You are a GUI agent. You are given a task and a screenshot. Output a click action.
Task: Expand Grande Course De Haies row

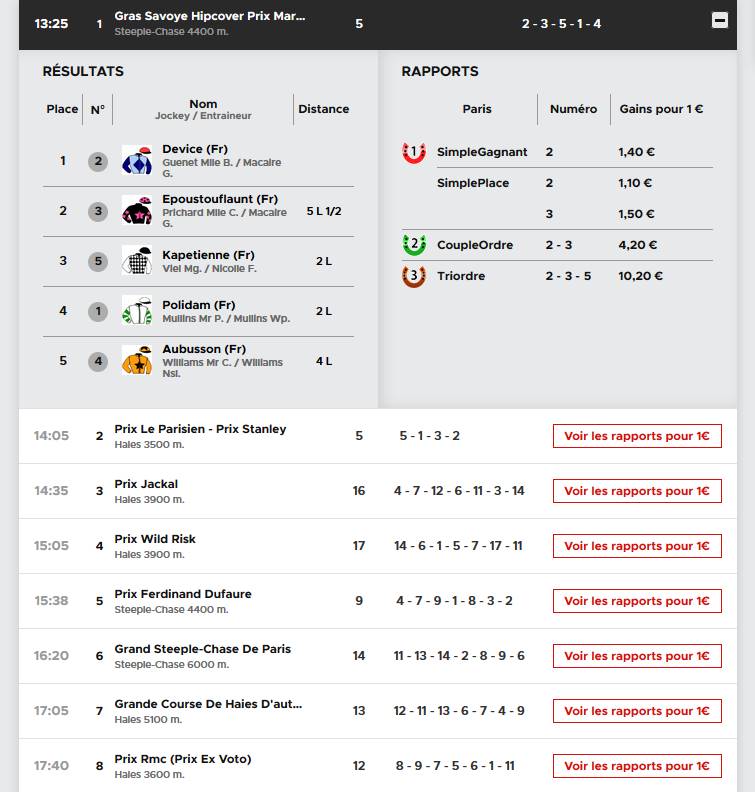pos(378,711)
